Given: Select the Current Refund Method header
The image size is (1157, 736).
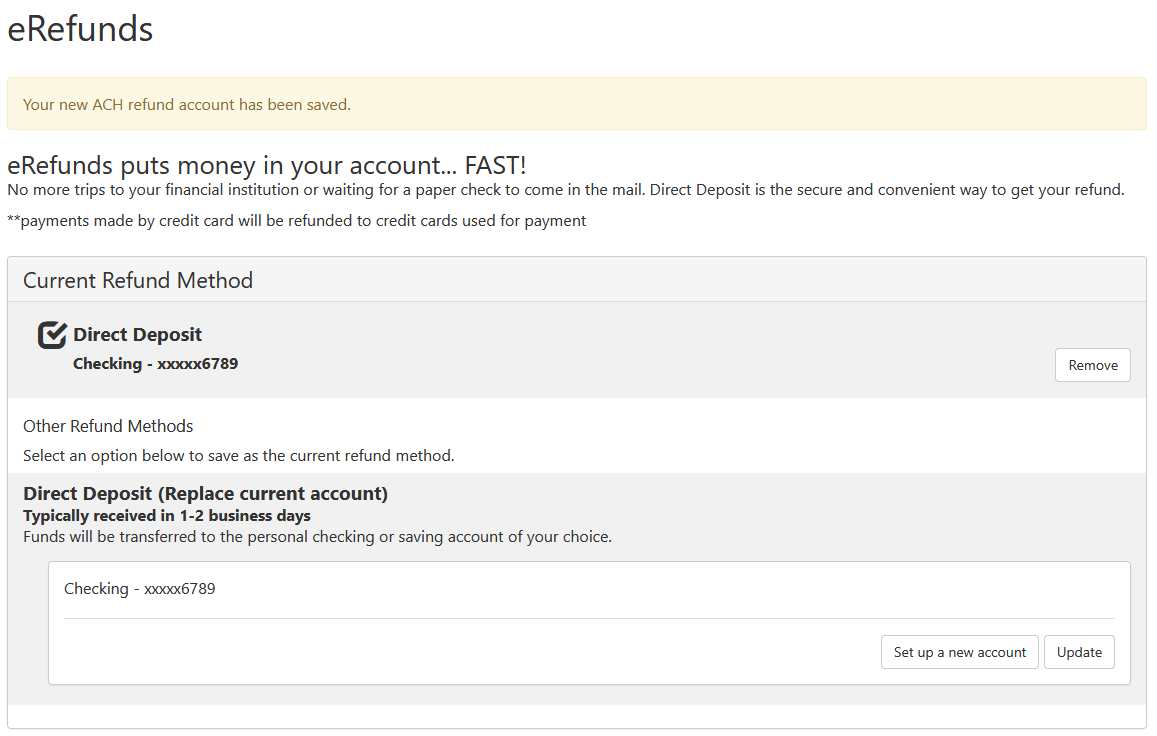Looking at the screenshot, I should [138, 280].
